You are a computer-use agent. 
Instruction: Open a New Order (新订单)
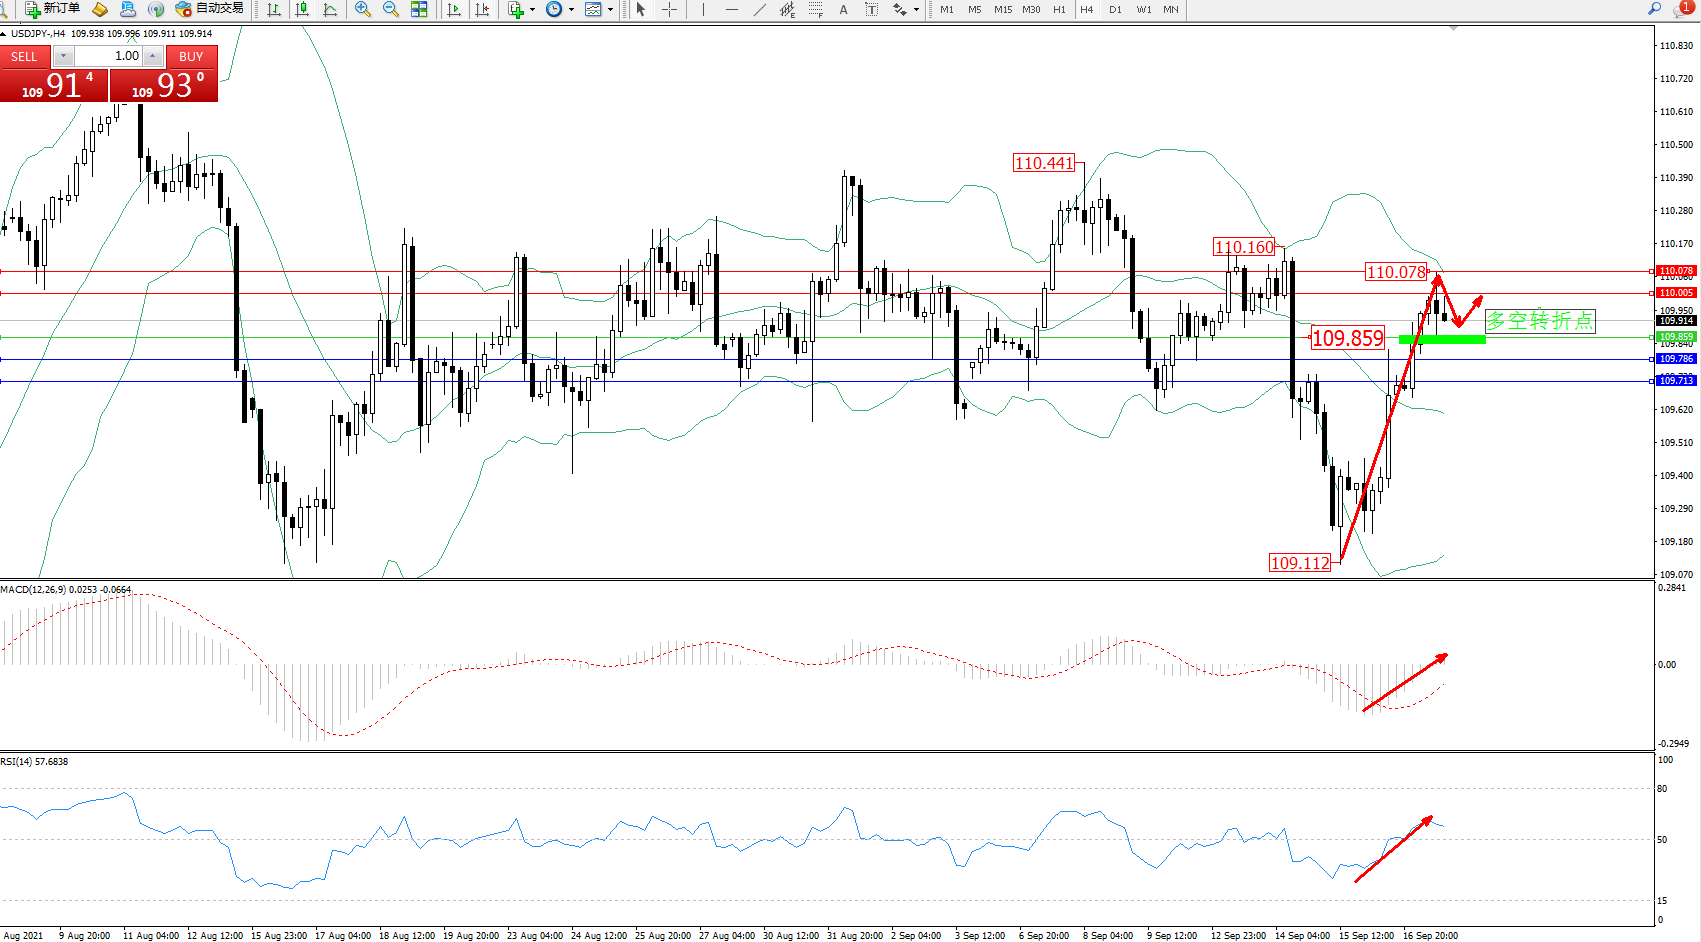coord(52,9)
